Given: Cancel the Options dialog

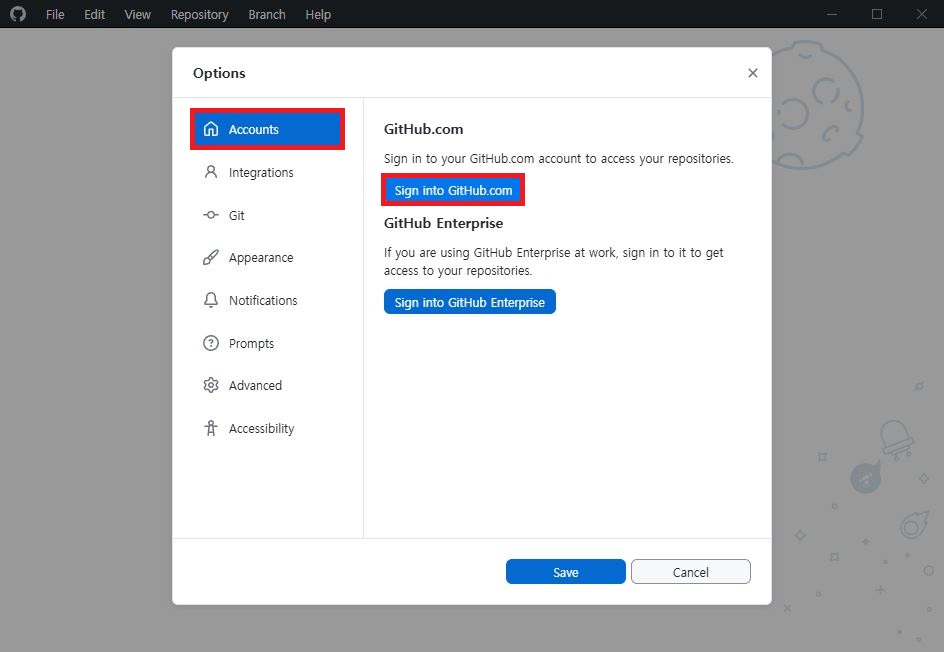Looking at the screenshot, I should pos(691,572).
